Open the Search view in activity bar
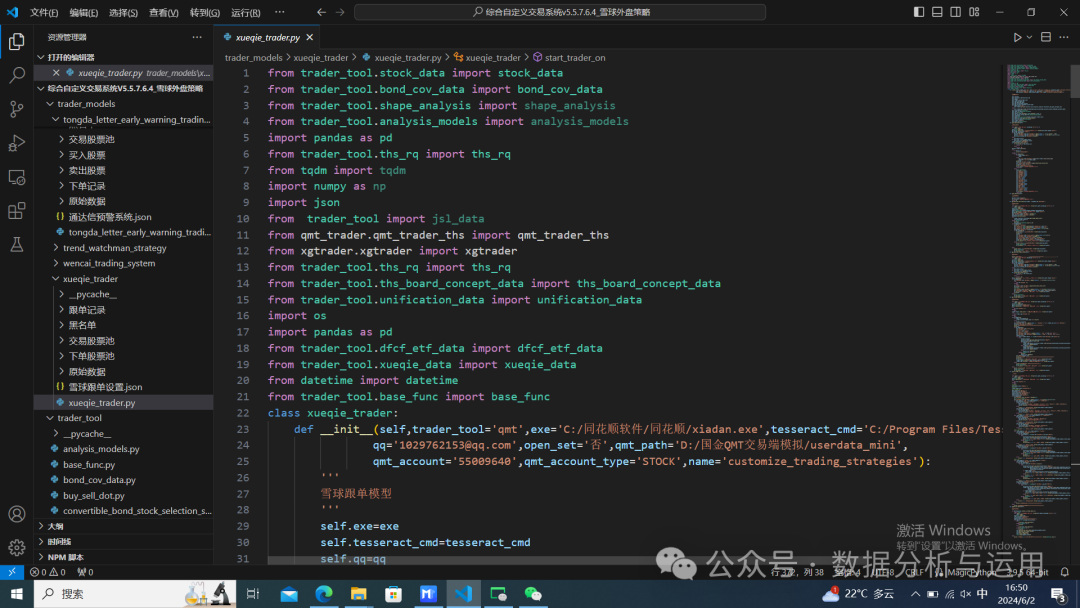 (x=17, y=75)
